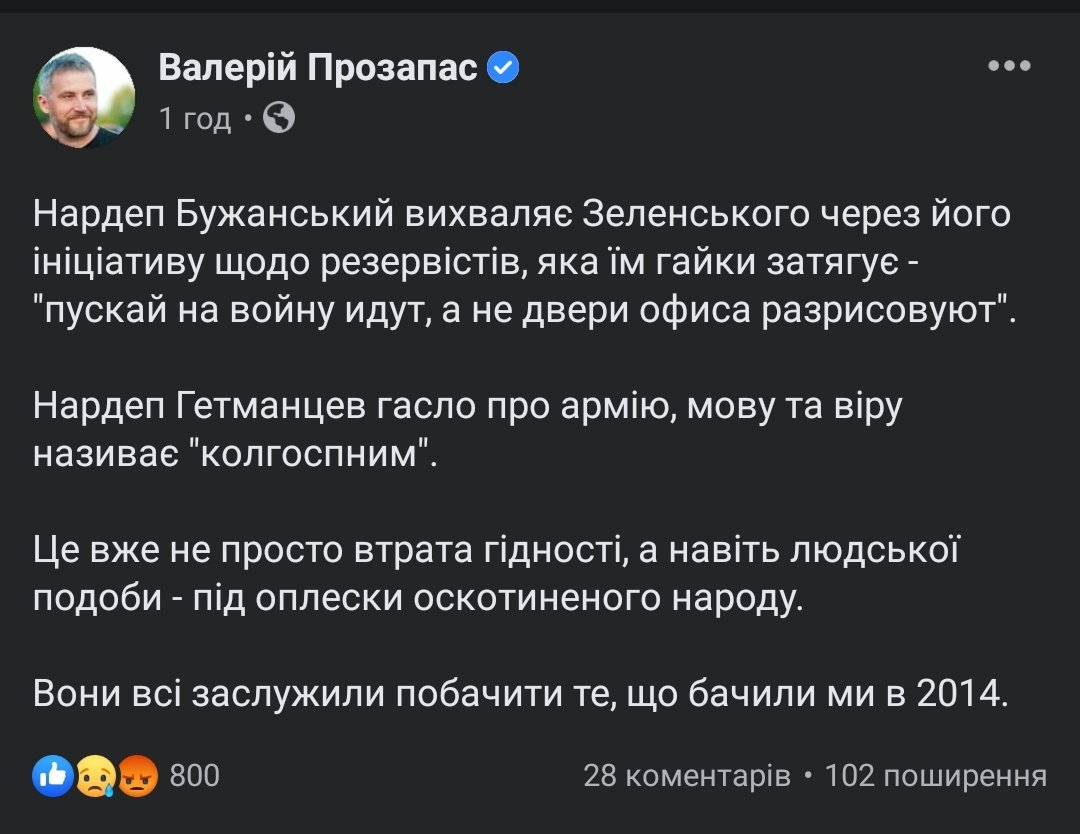
Task: Click the sad crying reaction emoji
Action: click(95, 776)
